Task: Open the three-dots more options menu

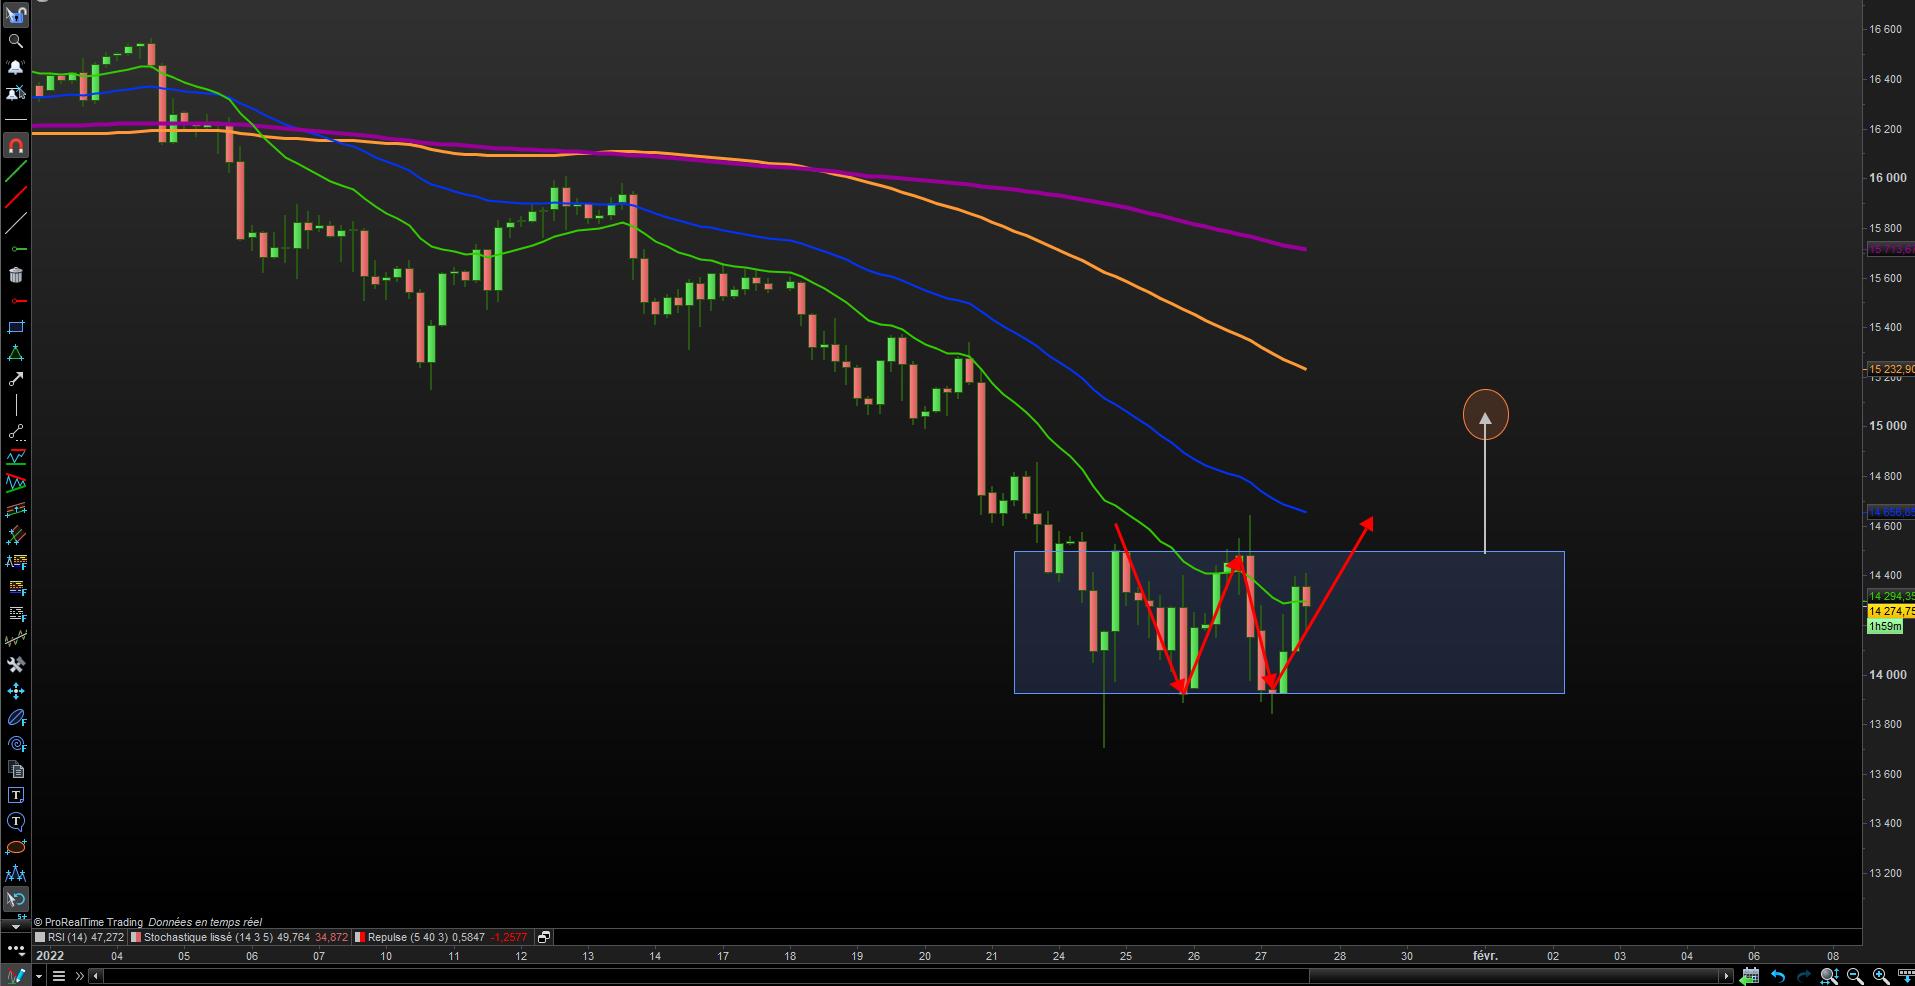Action: (15, 948)
